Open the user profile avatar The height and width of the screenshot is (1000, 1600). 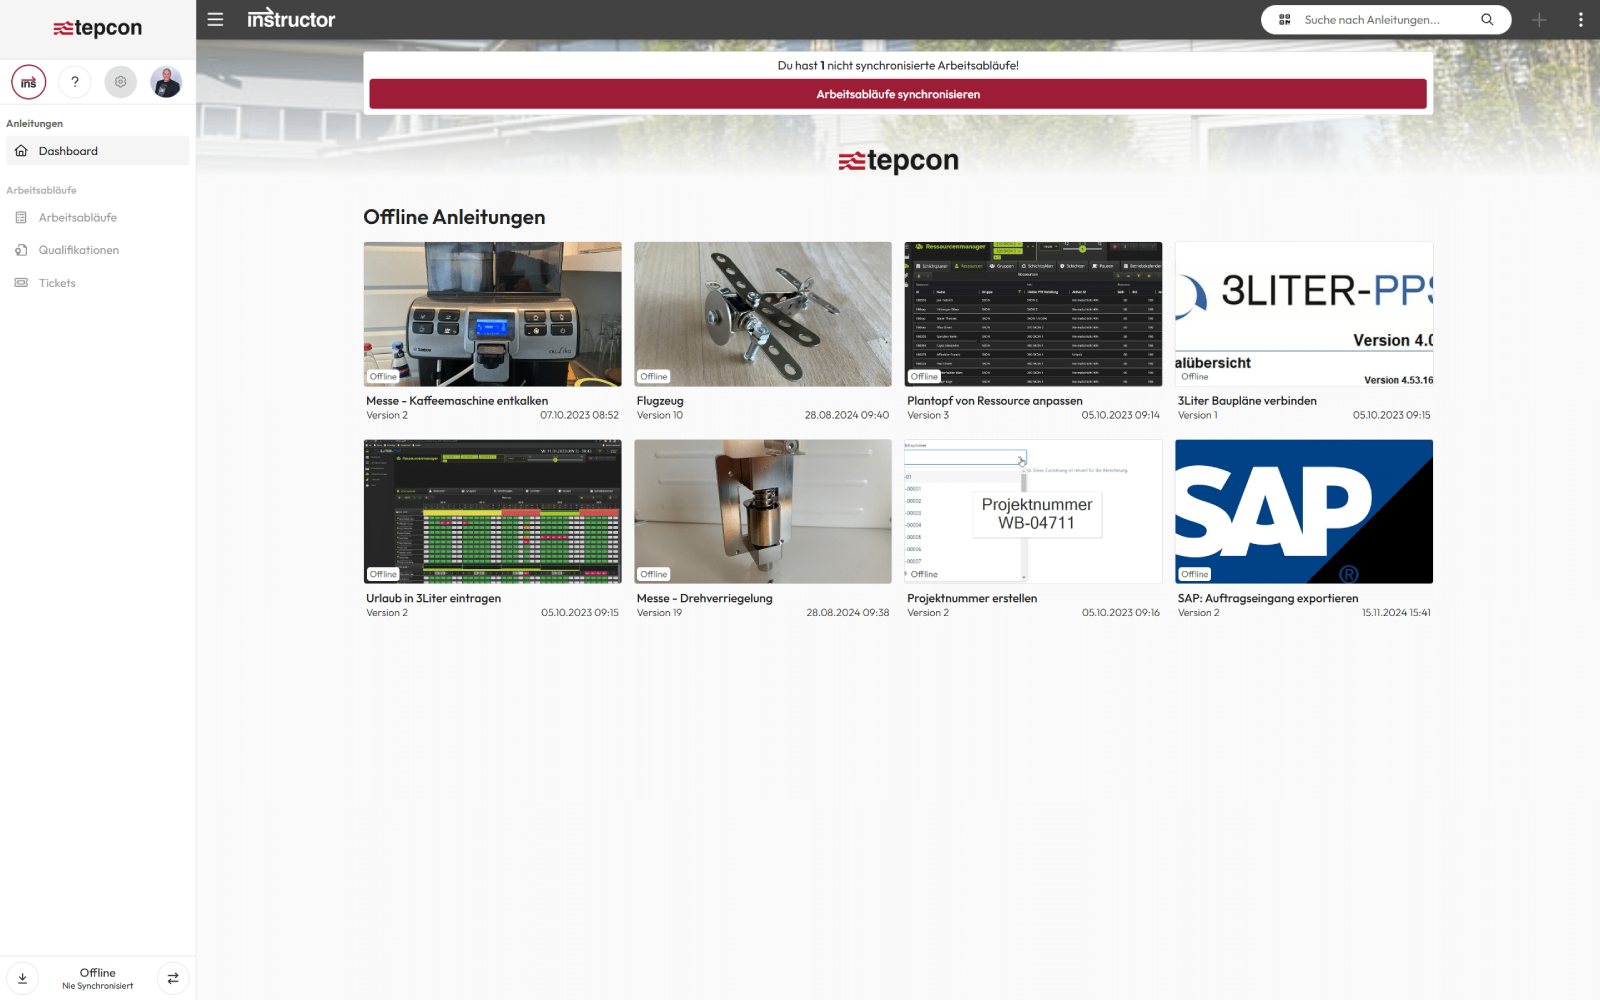166,82
